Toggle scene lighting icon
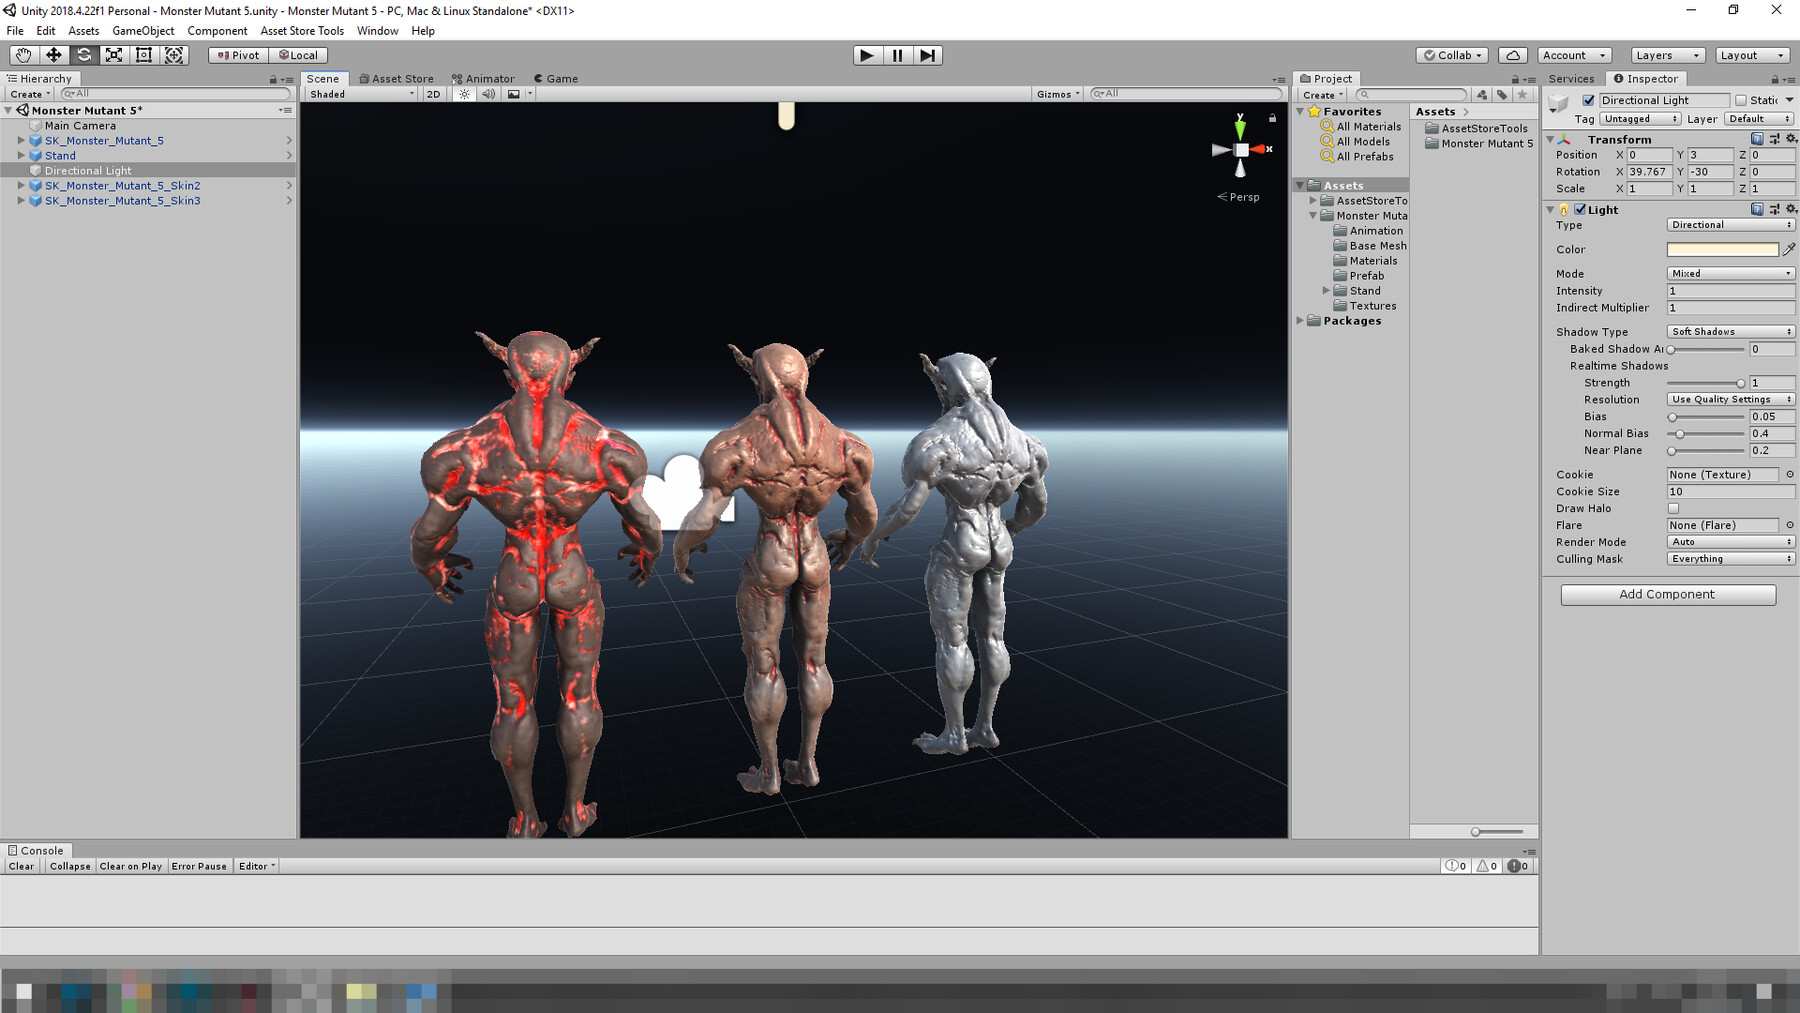 pyautogui.click(x=464, y=94)
